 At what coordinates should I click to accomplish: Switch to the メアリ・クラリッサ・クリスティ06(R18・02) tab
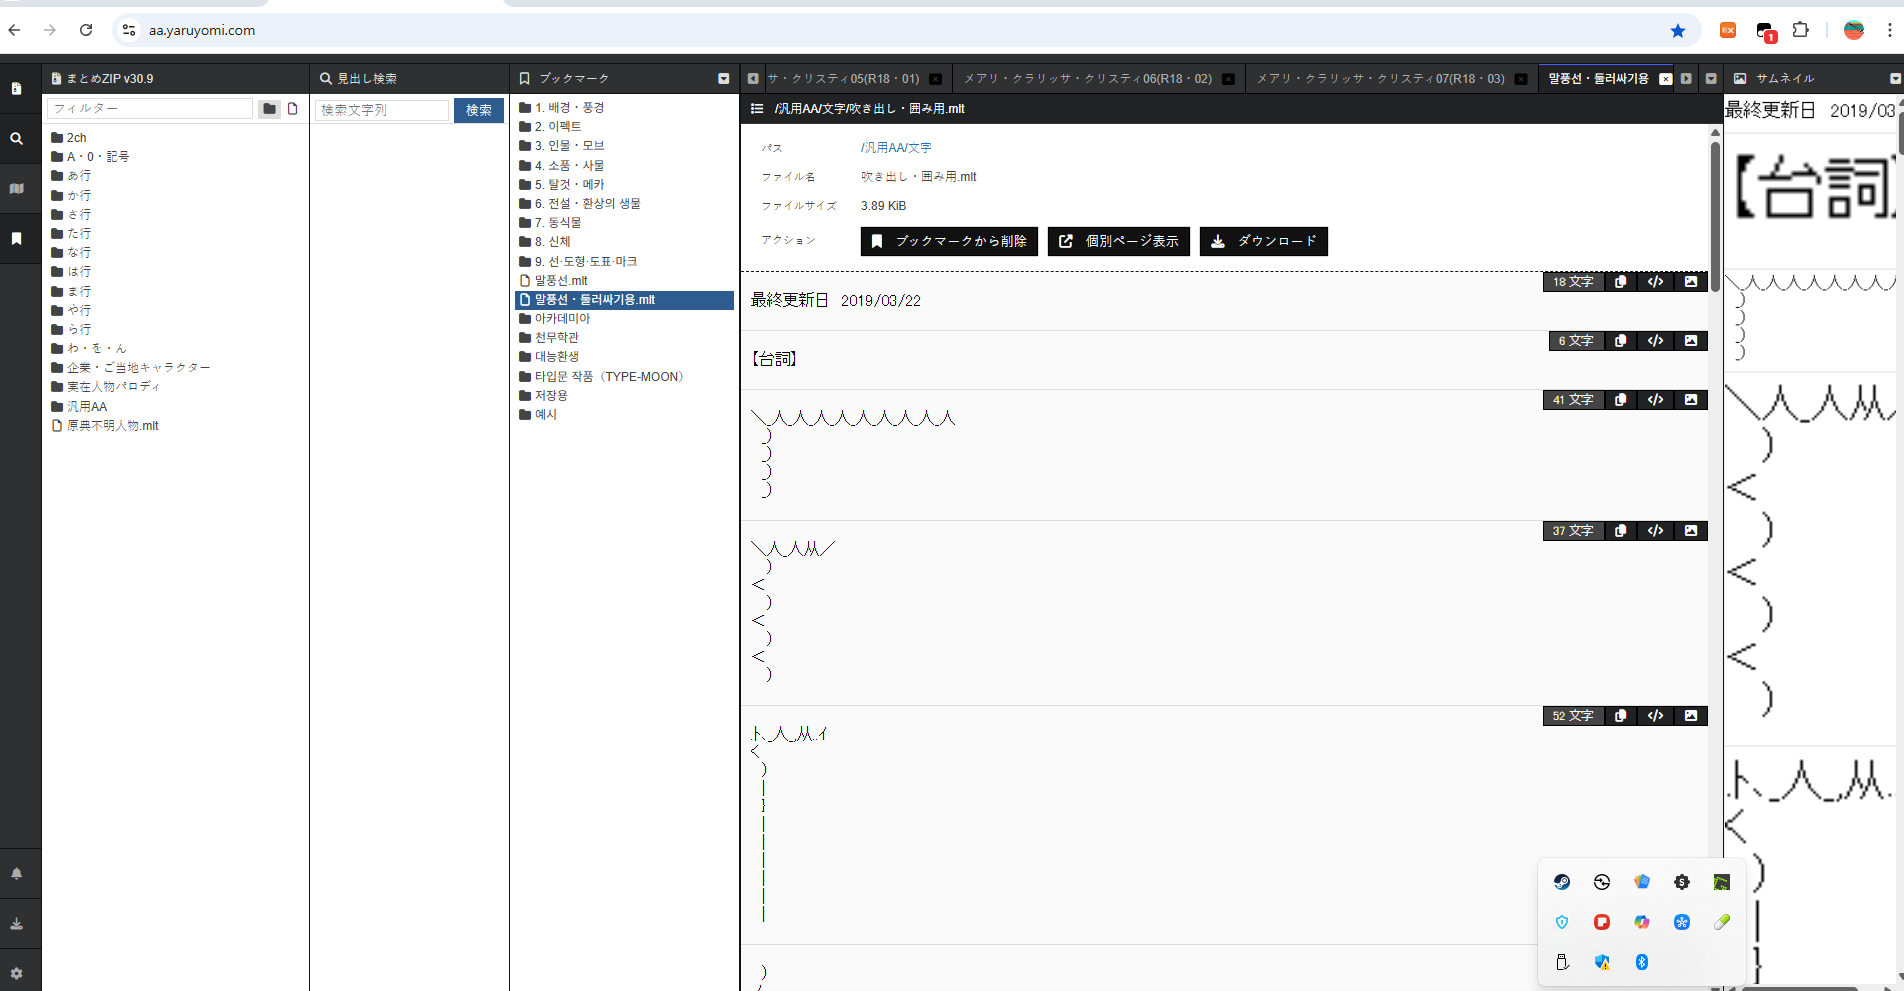pos(1087,79)
